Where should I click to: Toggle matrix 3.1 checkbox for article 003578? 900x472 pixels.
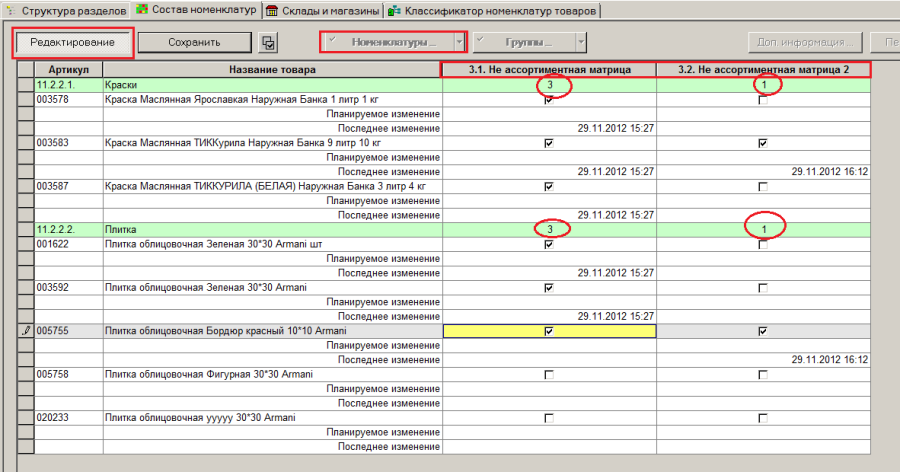click(549, 100)
